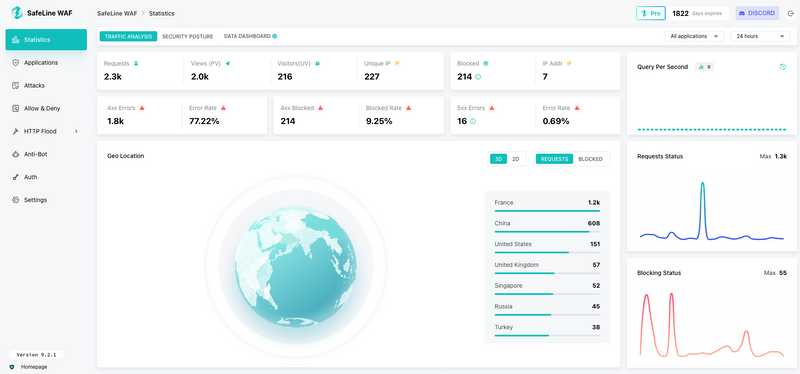Open Settings gear in the sidebar

[x=15, y=200]
